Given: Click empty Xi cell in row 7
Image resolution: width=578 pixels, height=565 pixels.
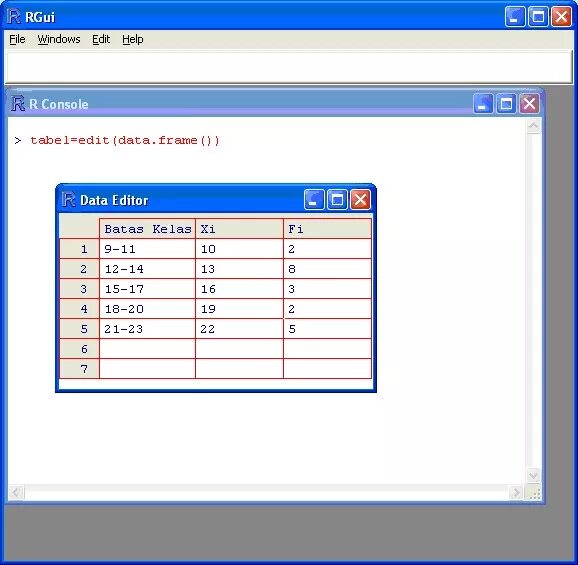Looking at the screenshot, I should [x=240, y=369].
